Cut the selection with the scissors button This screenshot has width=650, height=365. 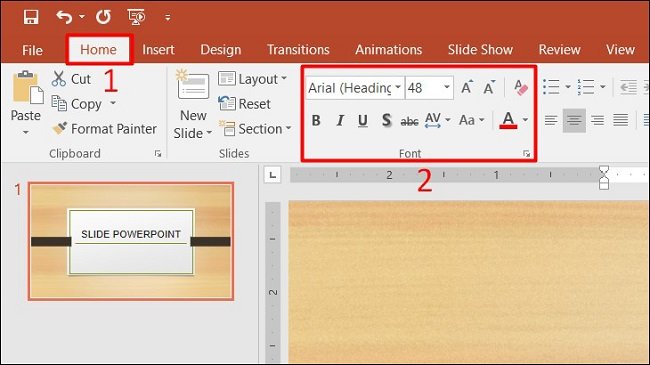(x=71, y=79)
